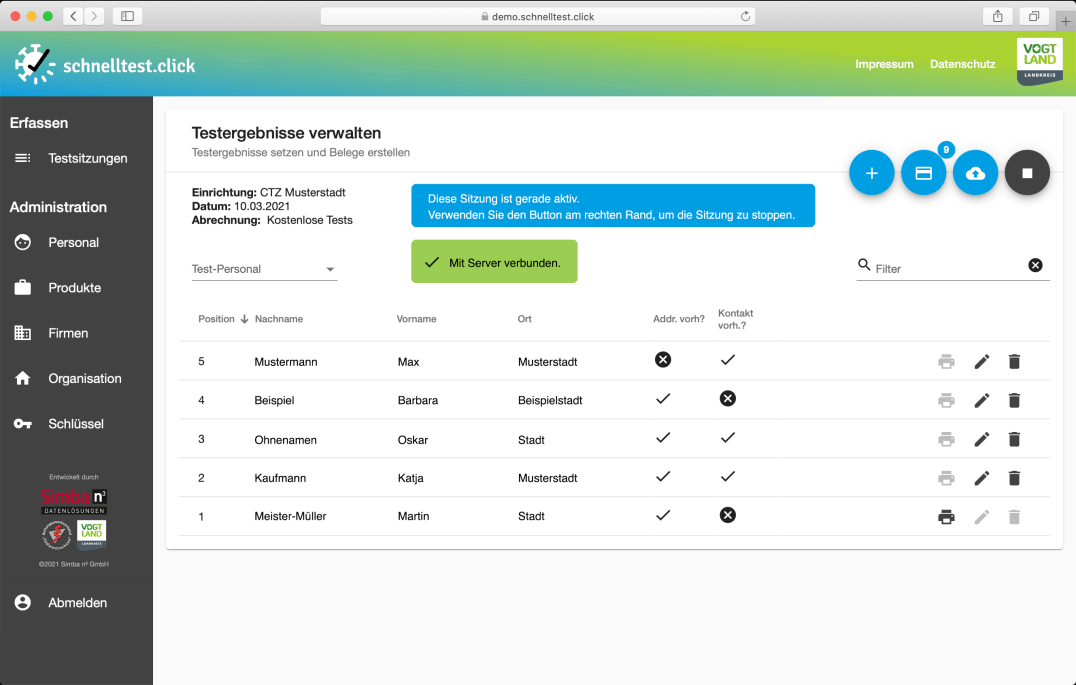Open the Datenschutz link

tap(962, 64)
